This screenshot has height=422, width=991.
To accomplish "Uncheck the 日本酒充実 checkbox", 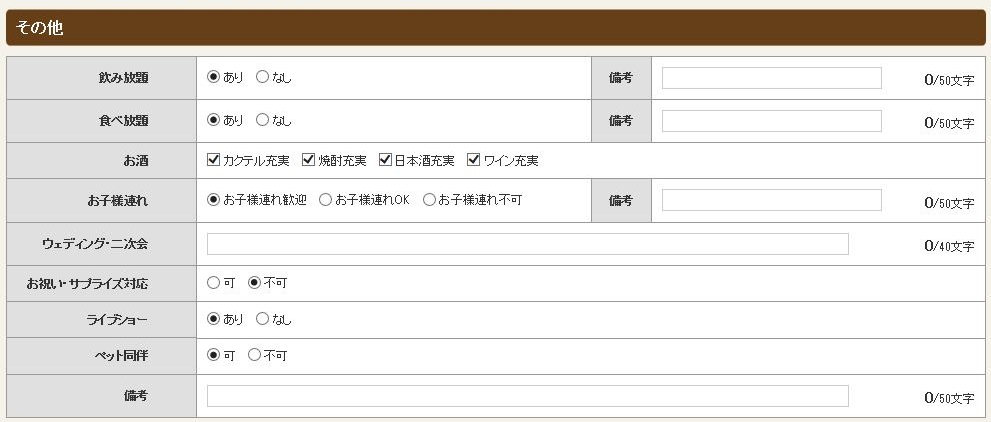I will click(386, 160).
